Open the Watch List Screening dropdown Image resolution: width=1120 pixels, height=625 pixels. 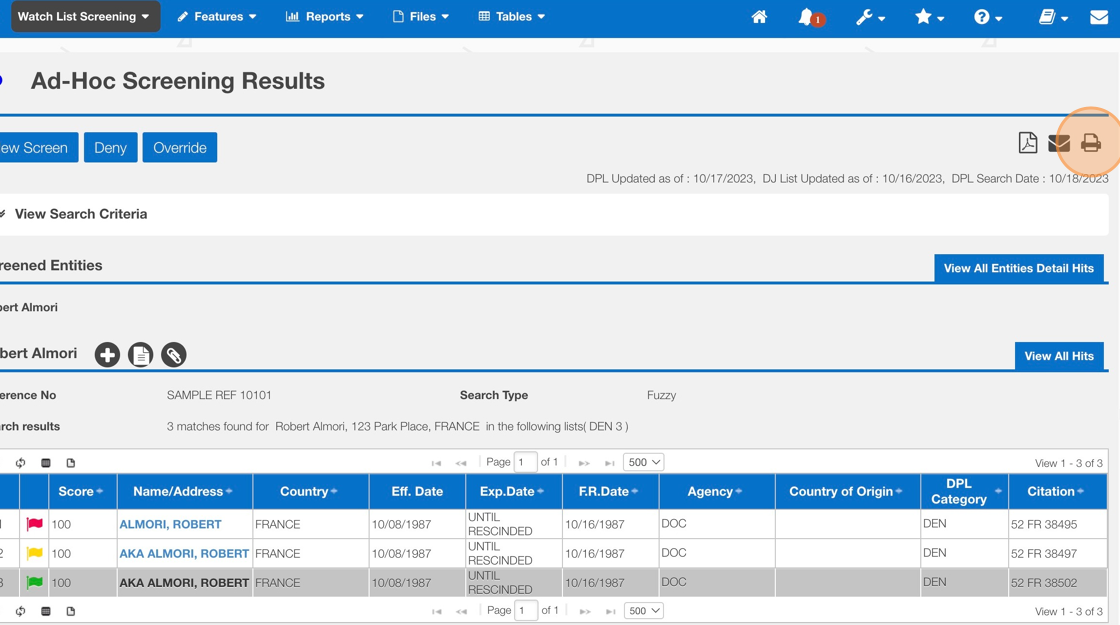[x=84, y=16]
